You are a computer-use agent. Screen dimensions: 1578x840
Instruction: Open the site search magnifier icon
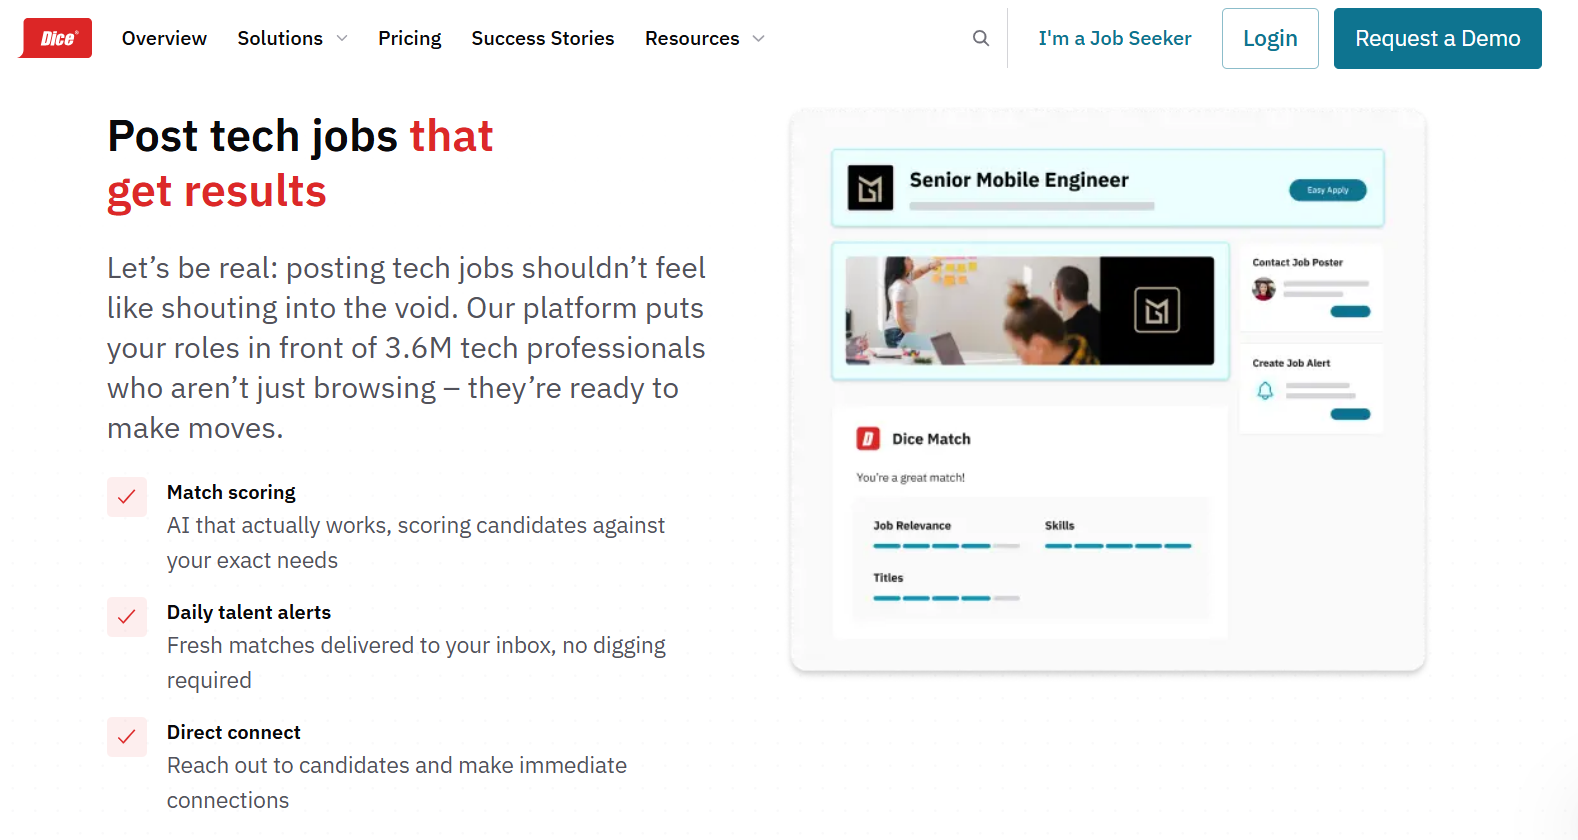(981, 38)
